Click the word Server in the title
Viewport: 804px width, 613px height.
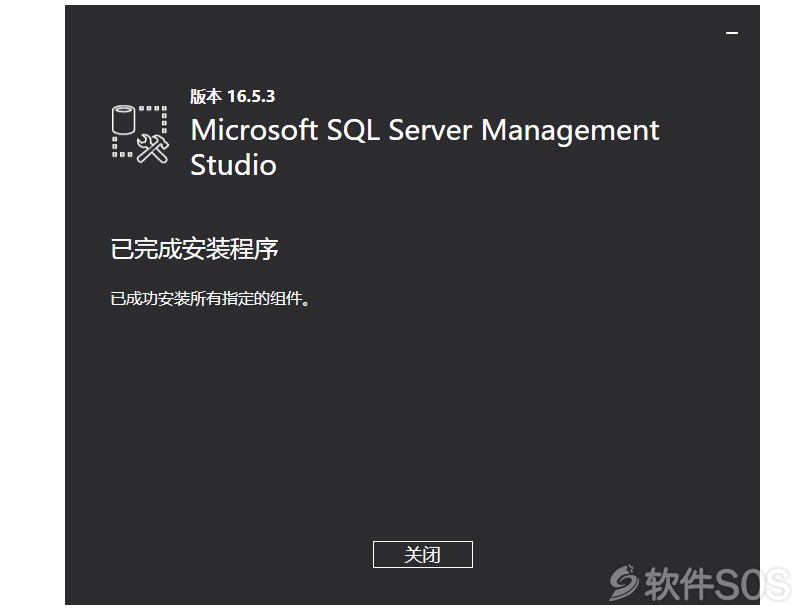pyautogui.click(x=430, y=130)
